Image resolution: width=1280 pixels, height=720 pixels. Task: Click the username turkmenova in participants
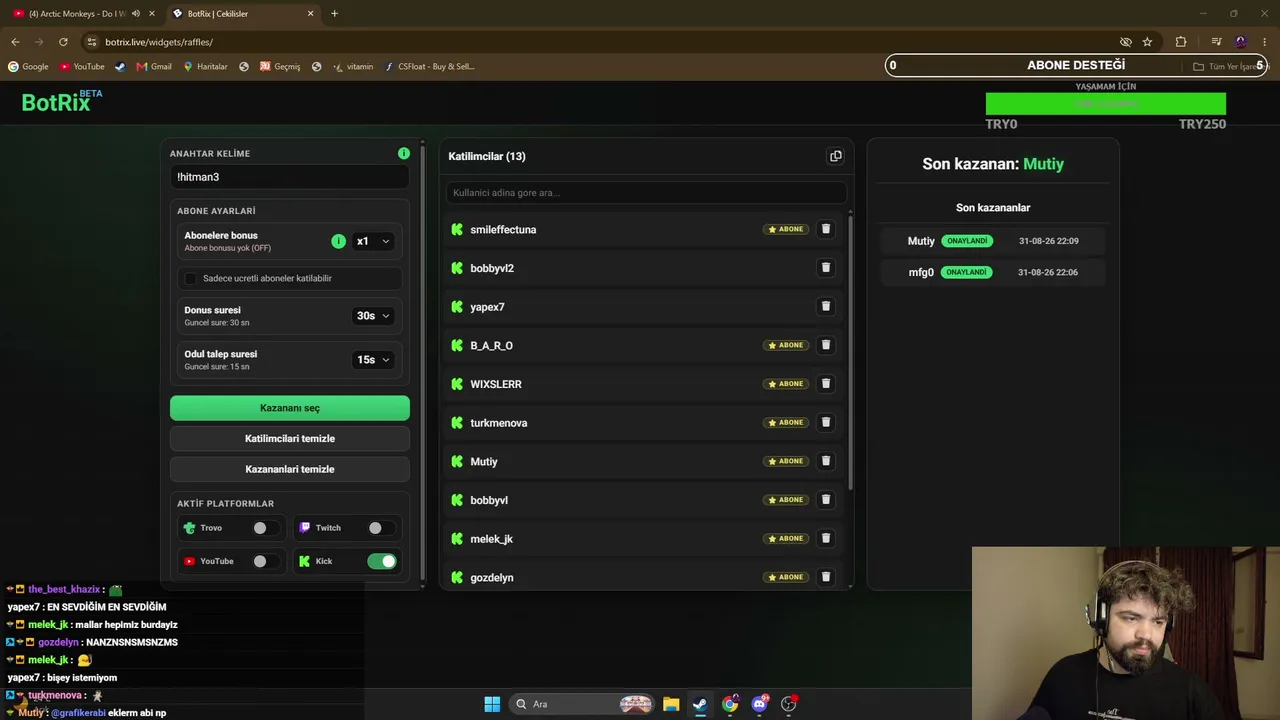tap(499, 423)
